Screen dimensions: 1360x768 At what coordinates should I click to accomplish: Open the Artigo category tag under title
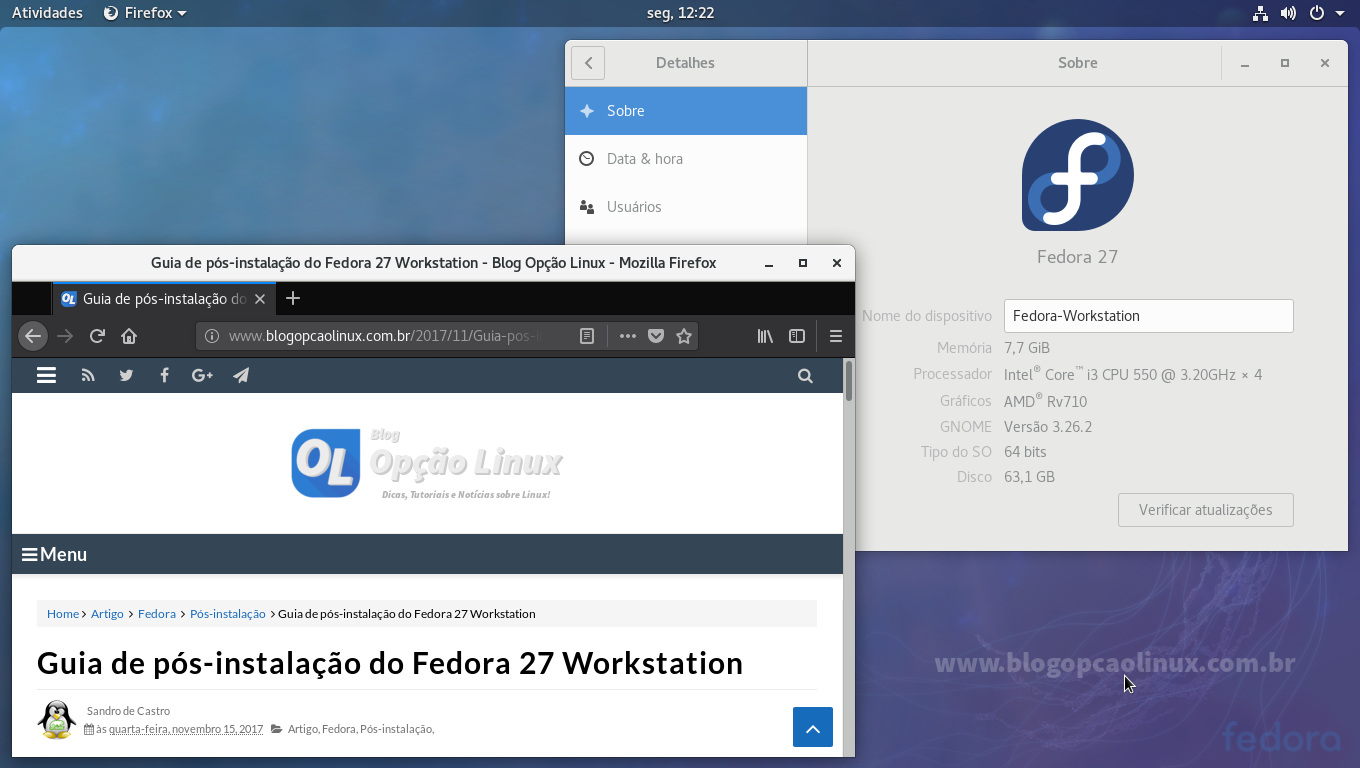303,729
